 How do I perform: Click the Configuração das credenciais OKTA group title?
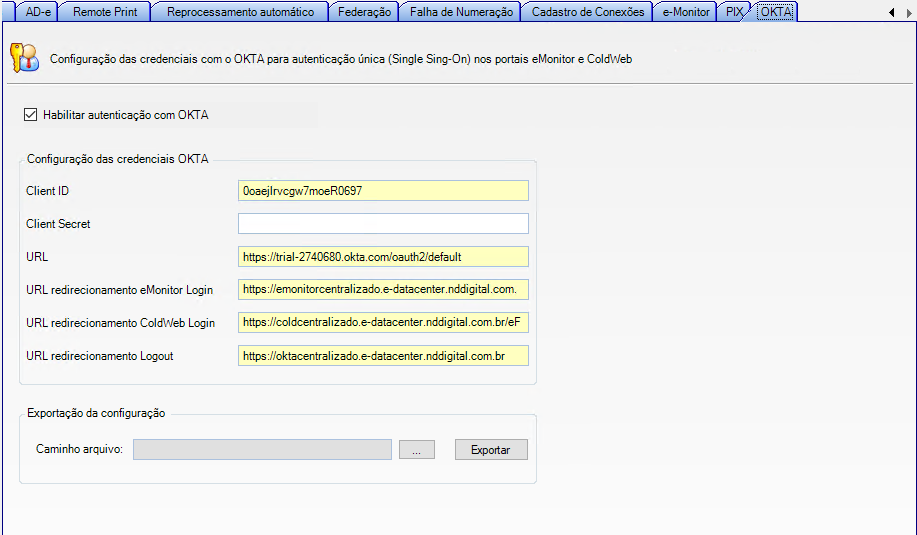118,159
